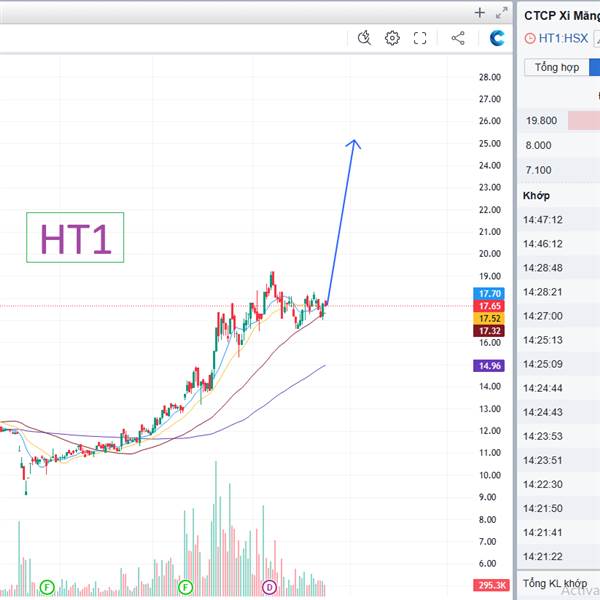Click the Khớp column header

[x=536, y=196]
